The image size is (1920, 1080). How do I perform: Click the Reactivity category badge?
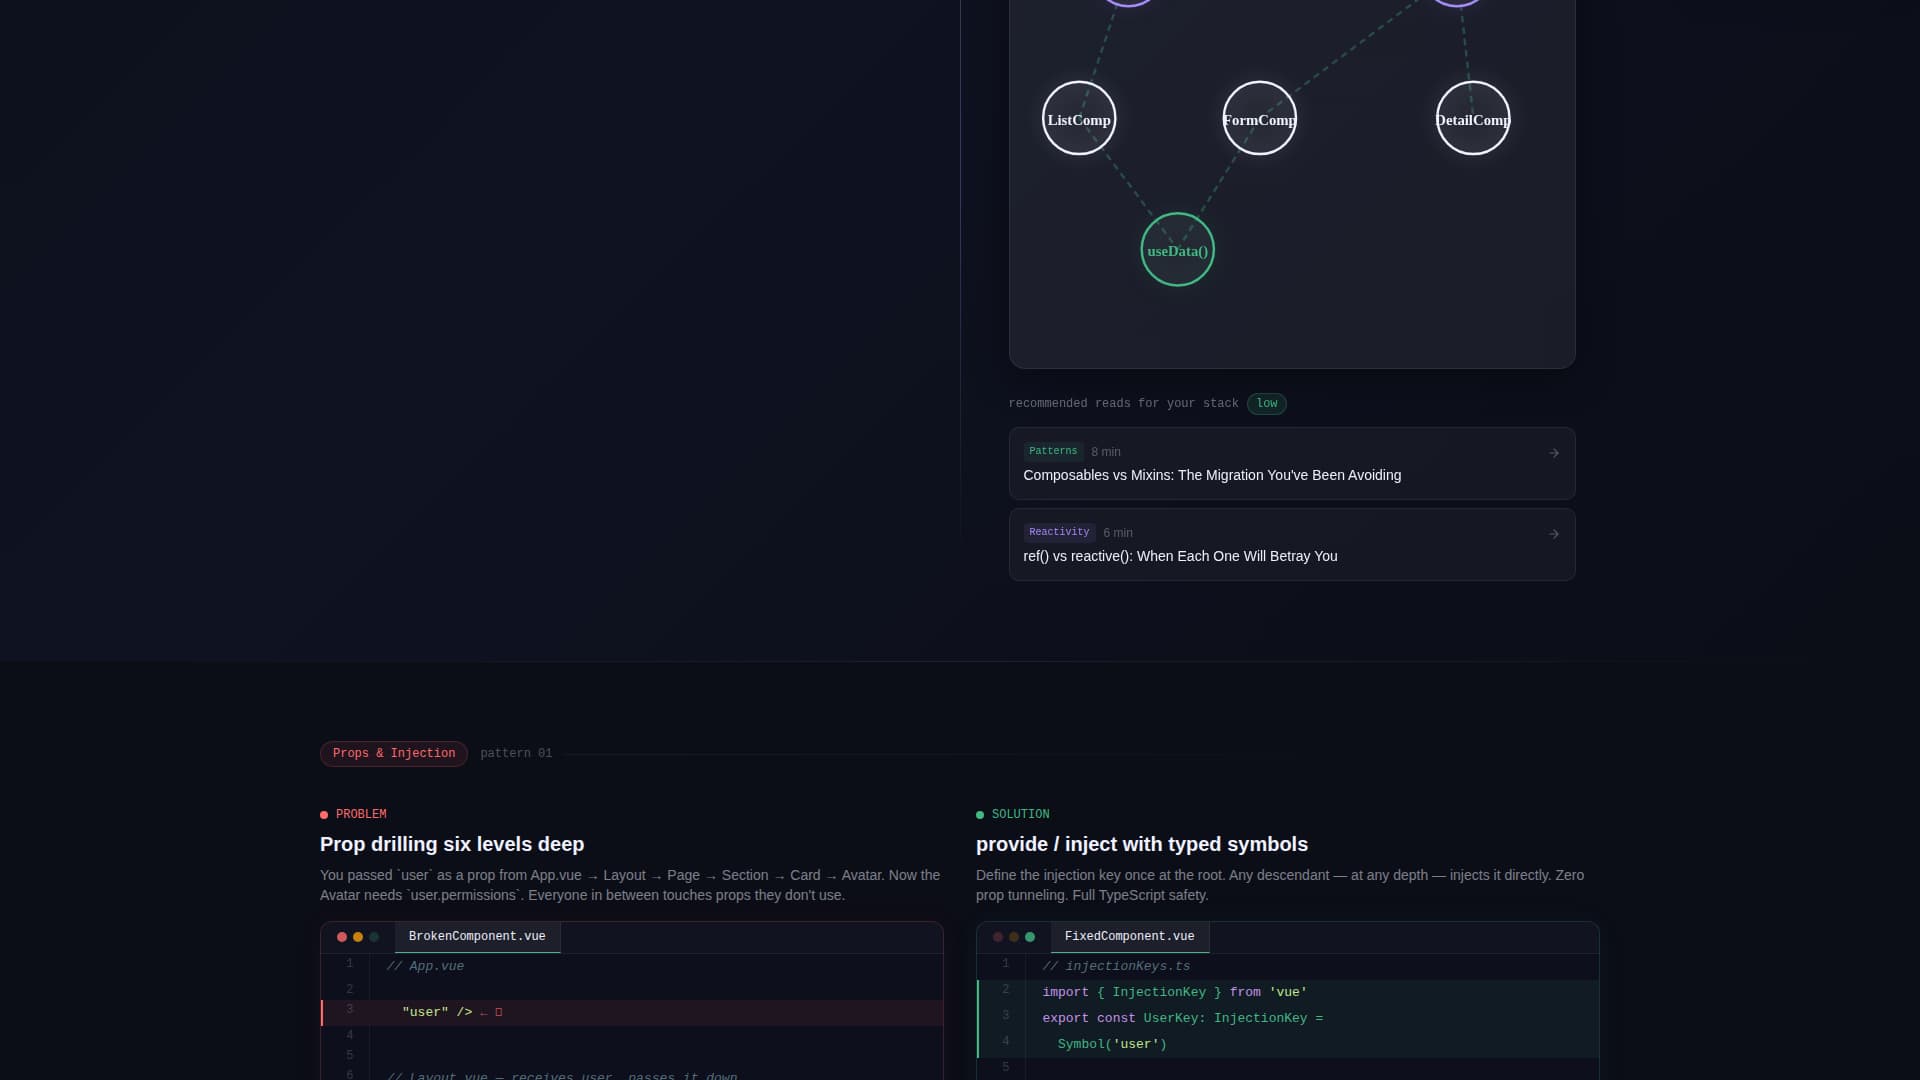1059,532
